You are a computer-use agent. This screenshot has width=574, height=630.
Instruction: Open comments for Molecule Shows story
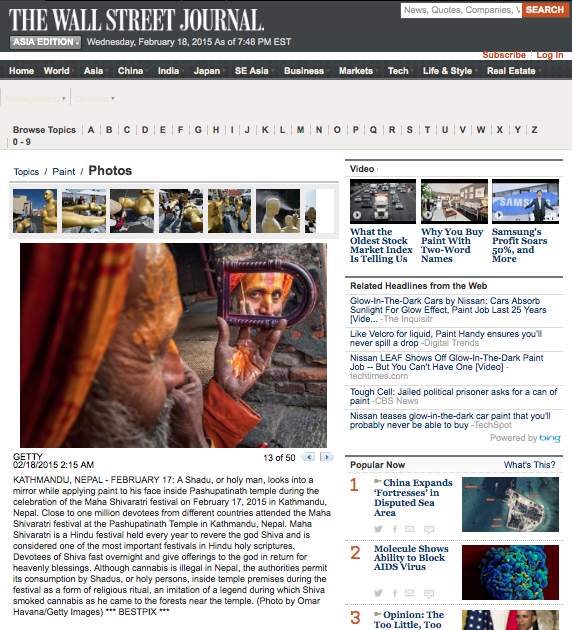[429, 593]
